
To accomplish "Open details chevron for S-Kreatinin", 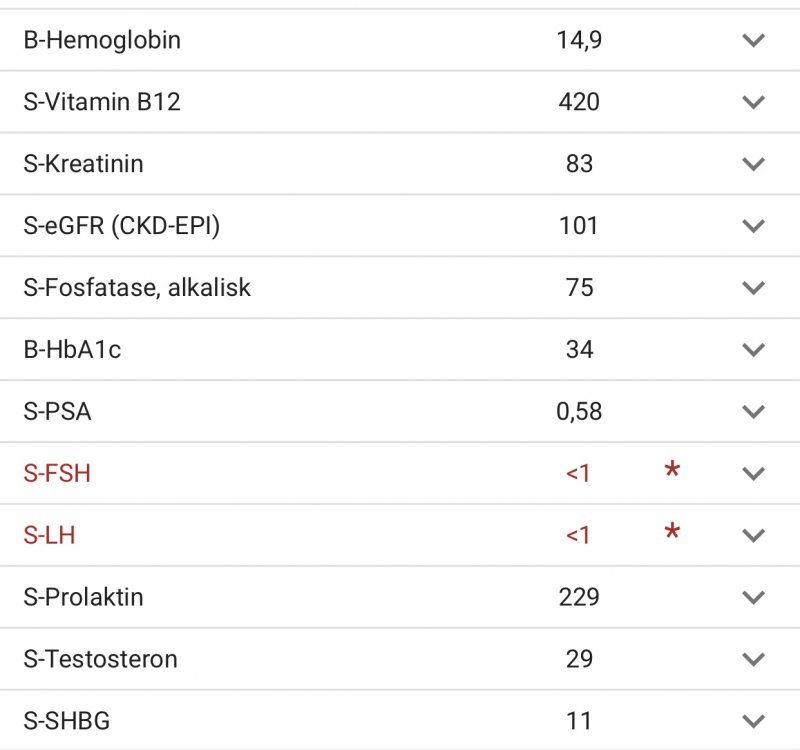I will point(753,164).
